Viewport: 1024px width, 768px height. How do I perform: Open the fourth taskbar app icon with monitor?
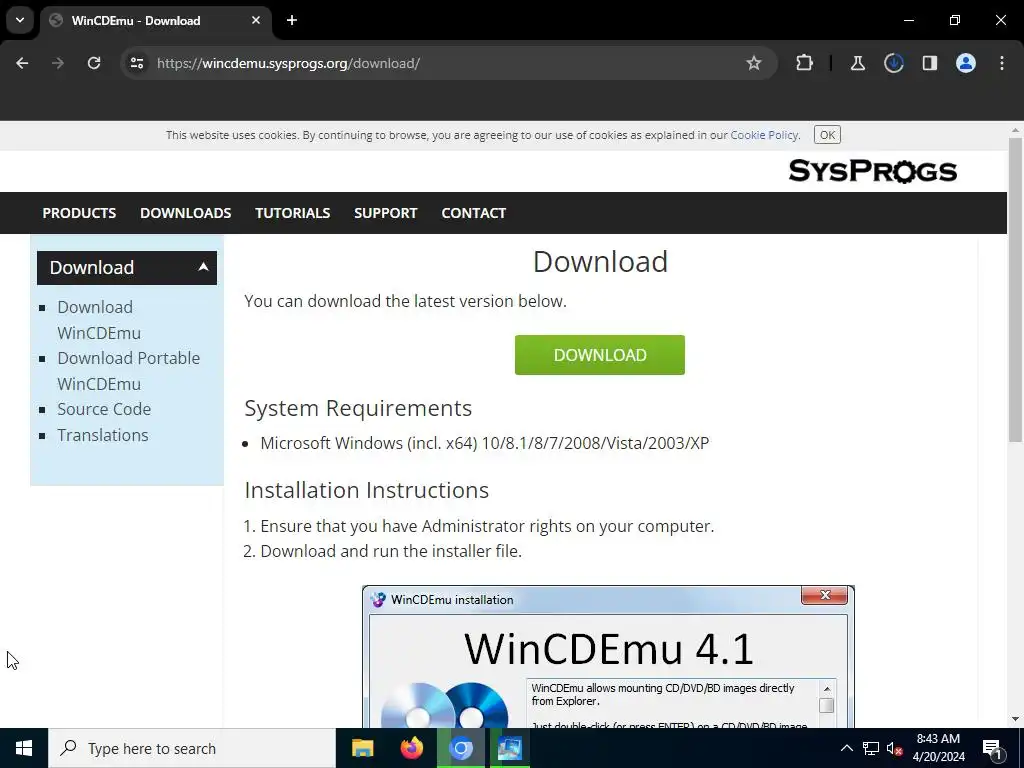coord(509,748)
